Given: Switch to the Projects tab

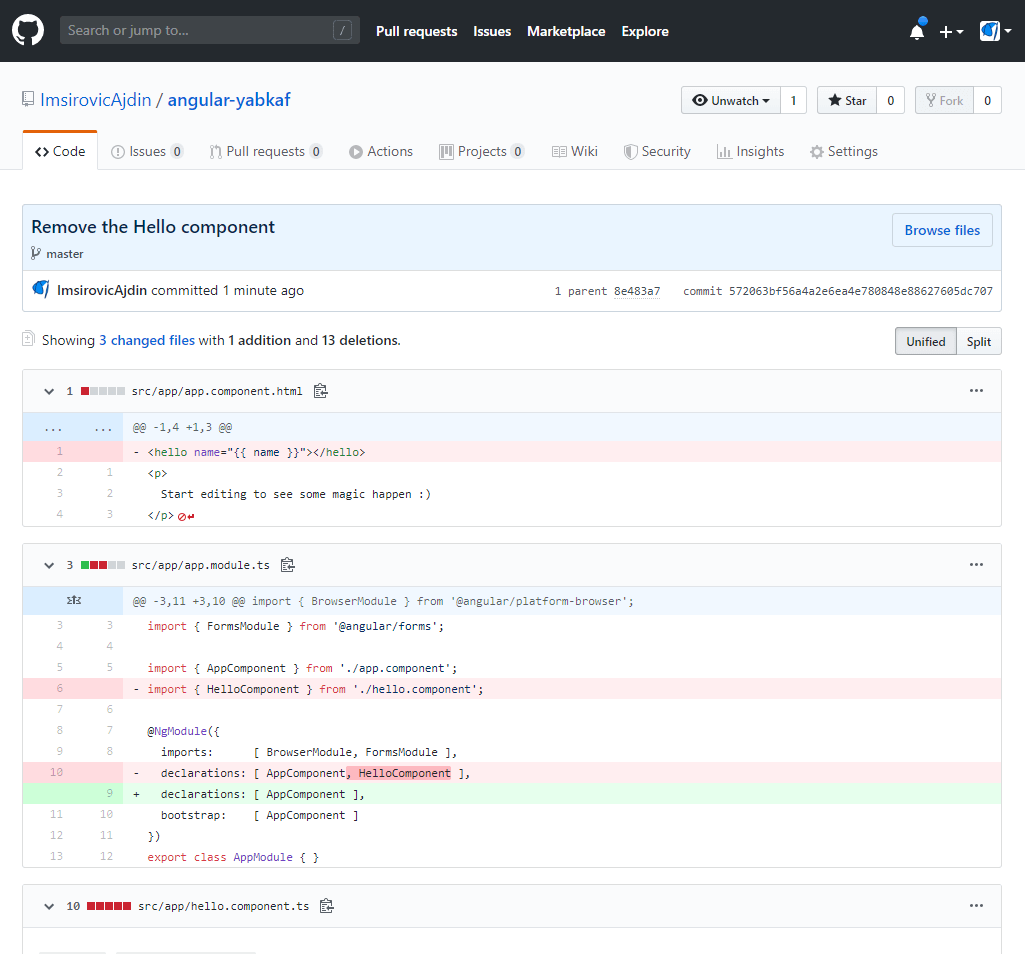Looking at the screenshot, I should [x=482, y=151].
